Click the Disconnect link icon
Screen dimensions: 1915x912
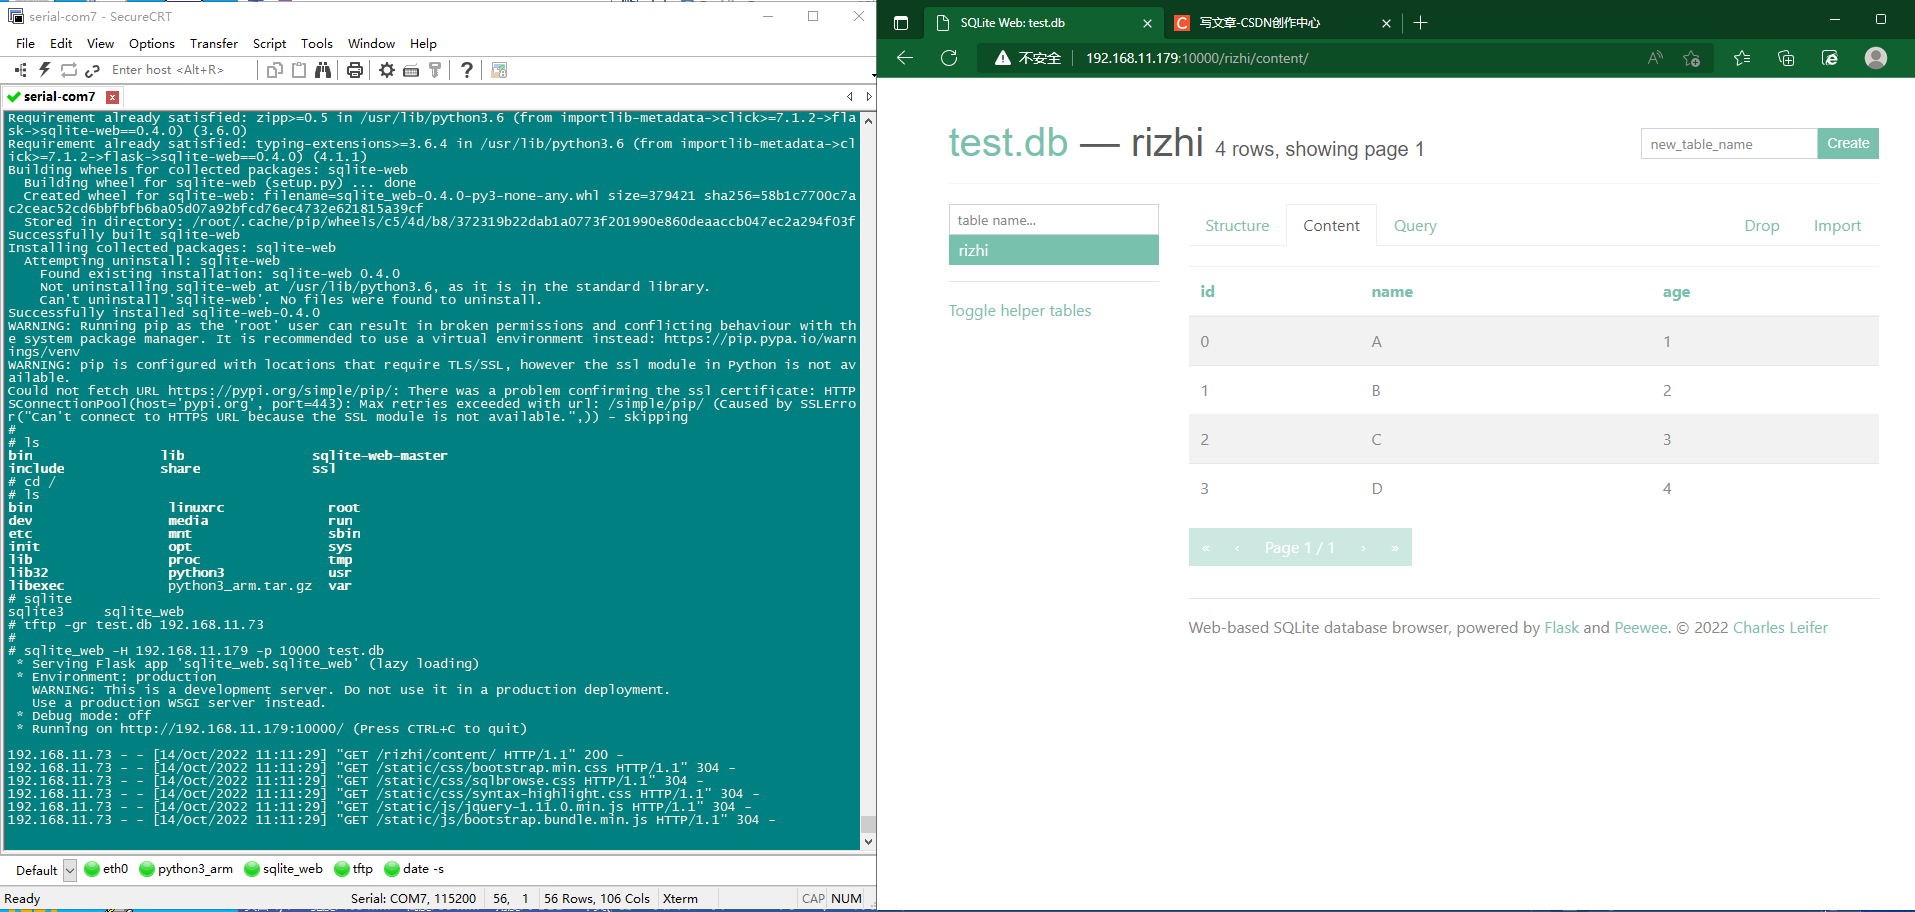pos(93,70)
